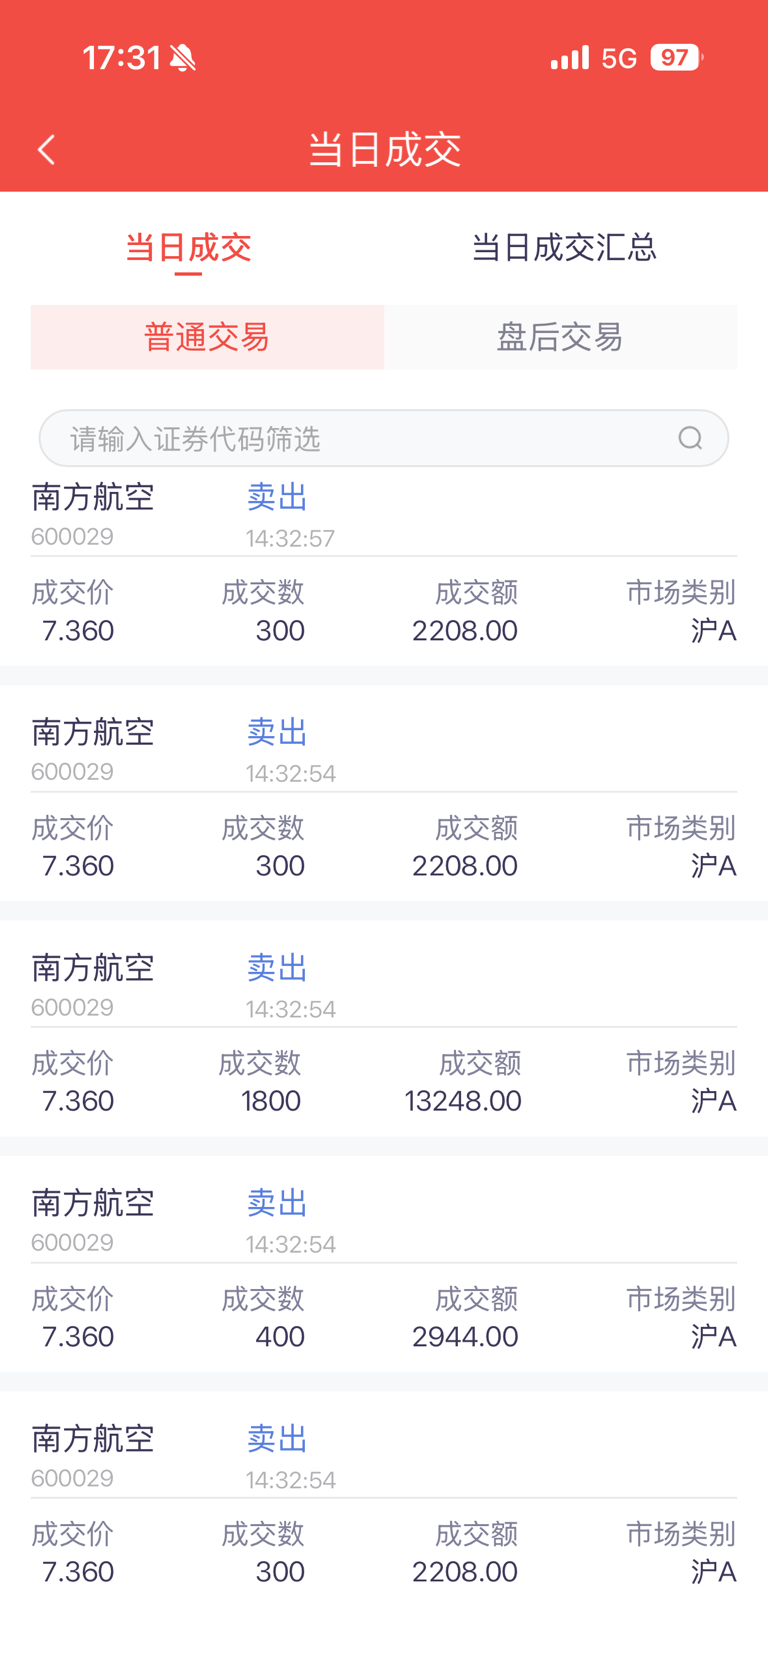Click the magnifier search icon
Screen dimensions: 769x1665
690,438
